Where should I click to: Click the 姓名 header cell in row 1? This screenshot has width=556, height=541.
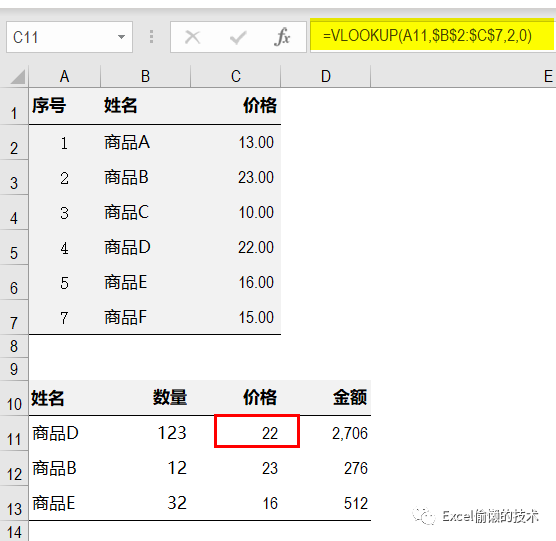click(146, 106)
